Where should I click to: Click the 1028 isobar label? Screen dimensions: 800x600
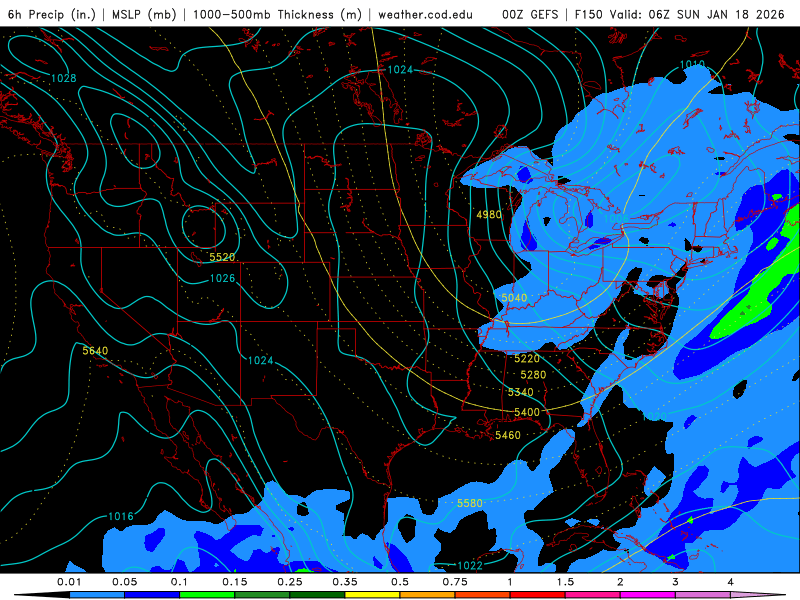(64, 78)
